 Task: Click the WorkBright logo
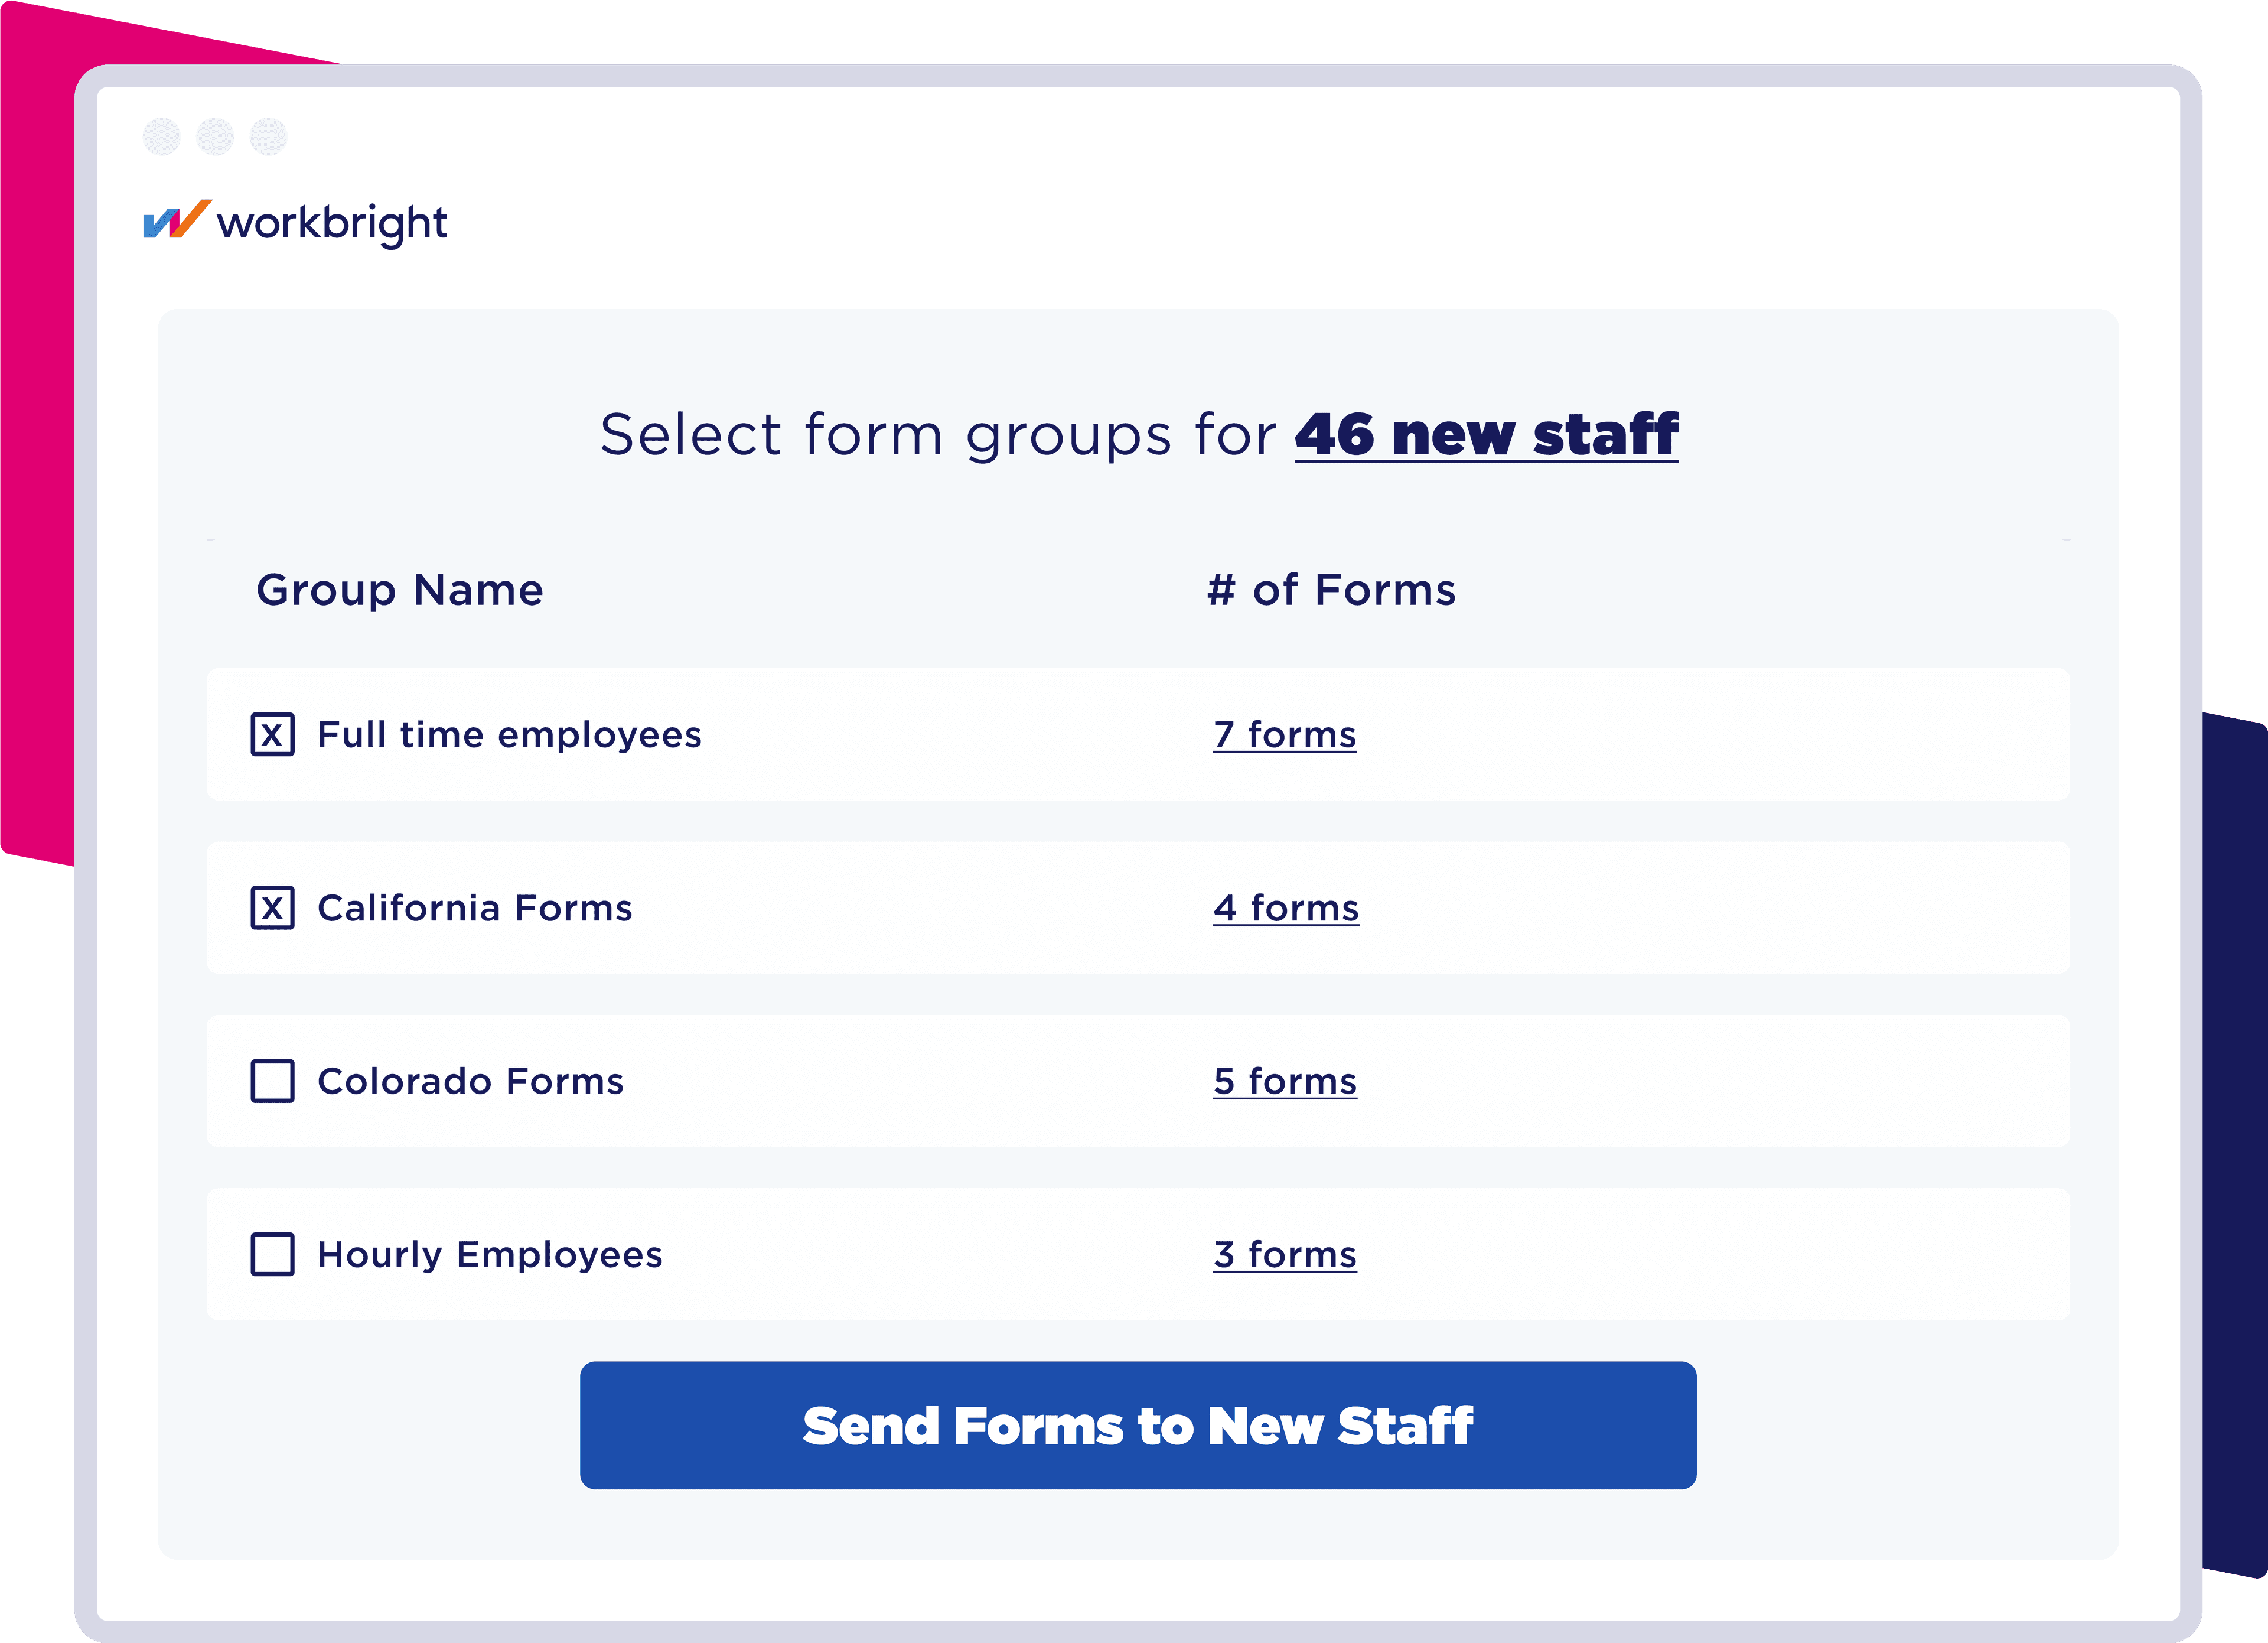point(295,222)
